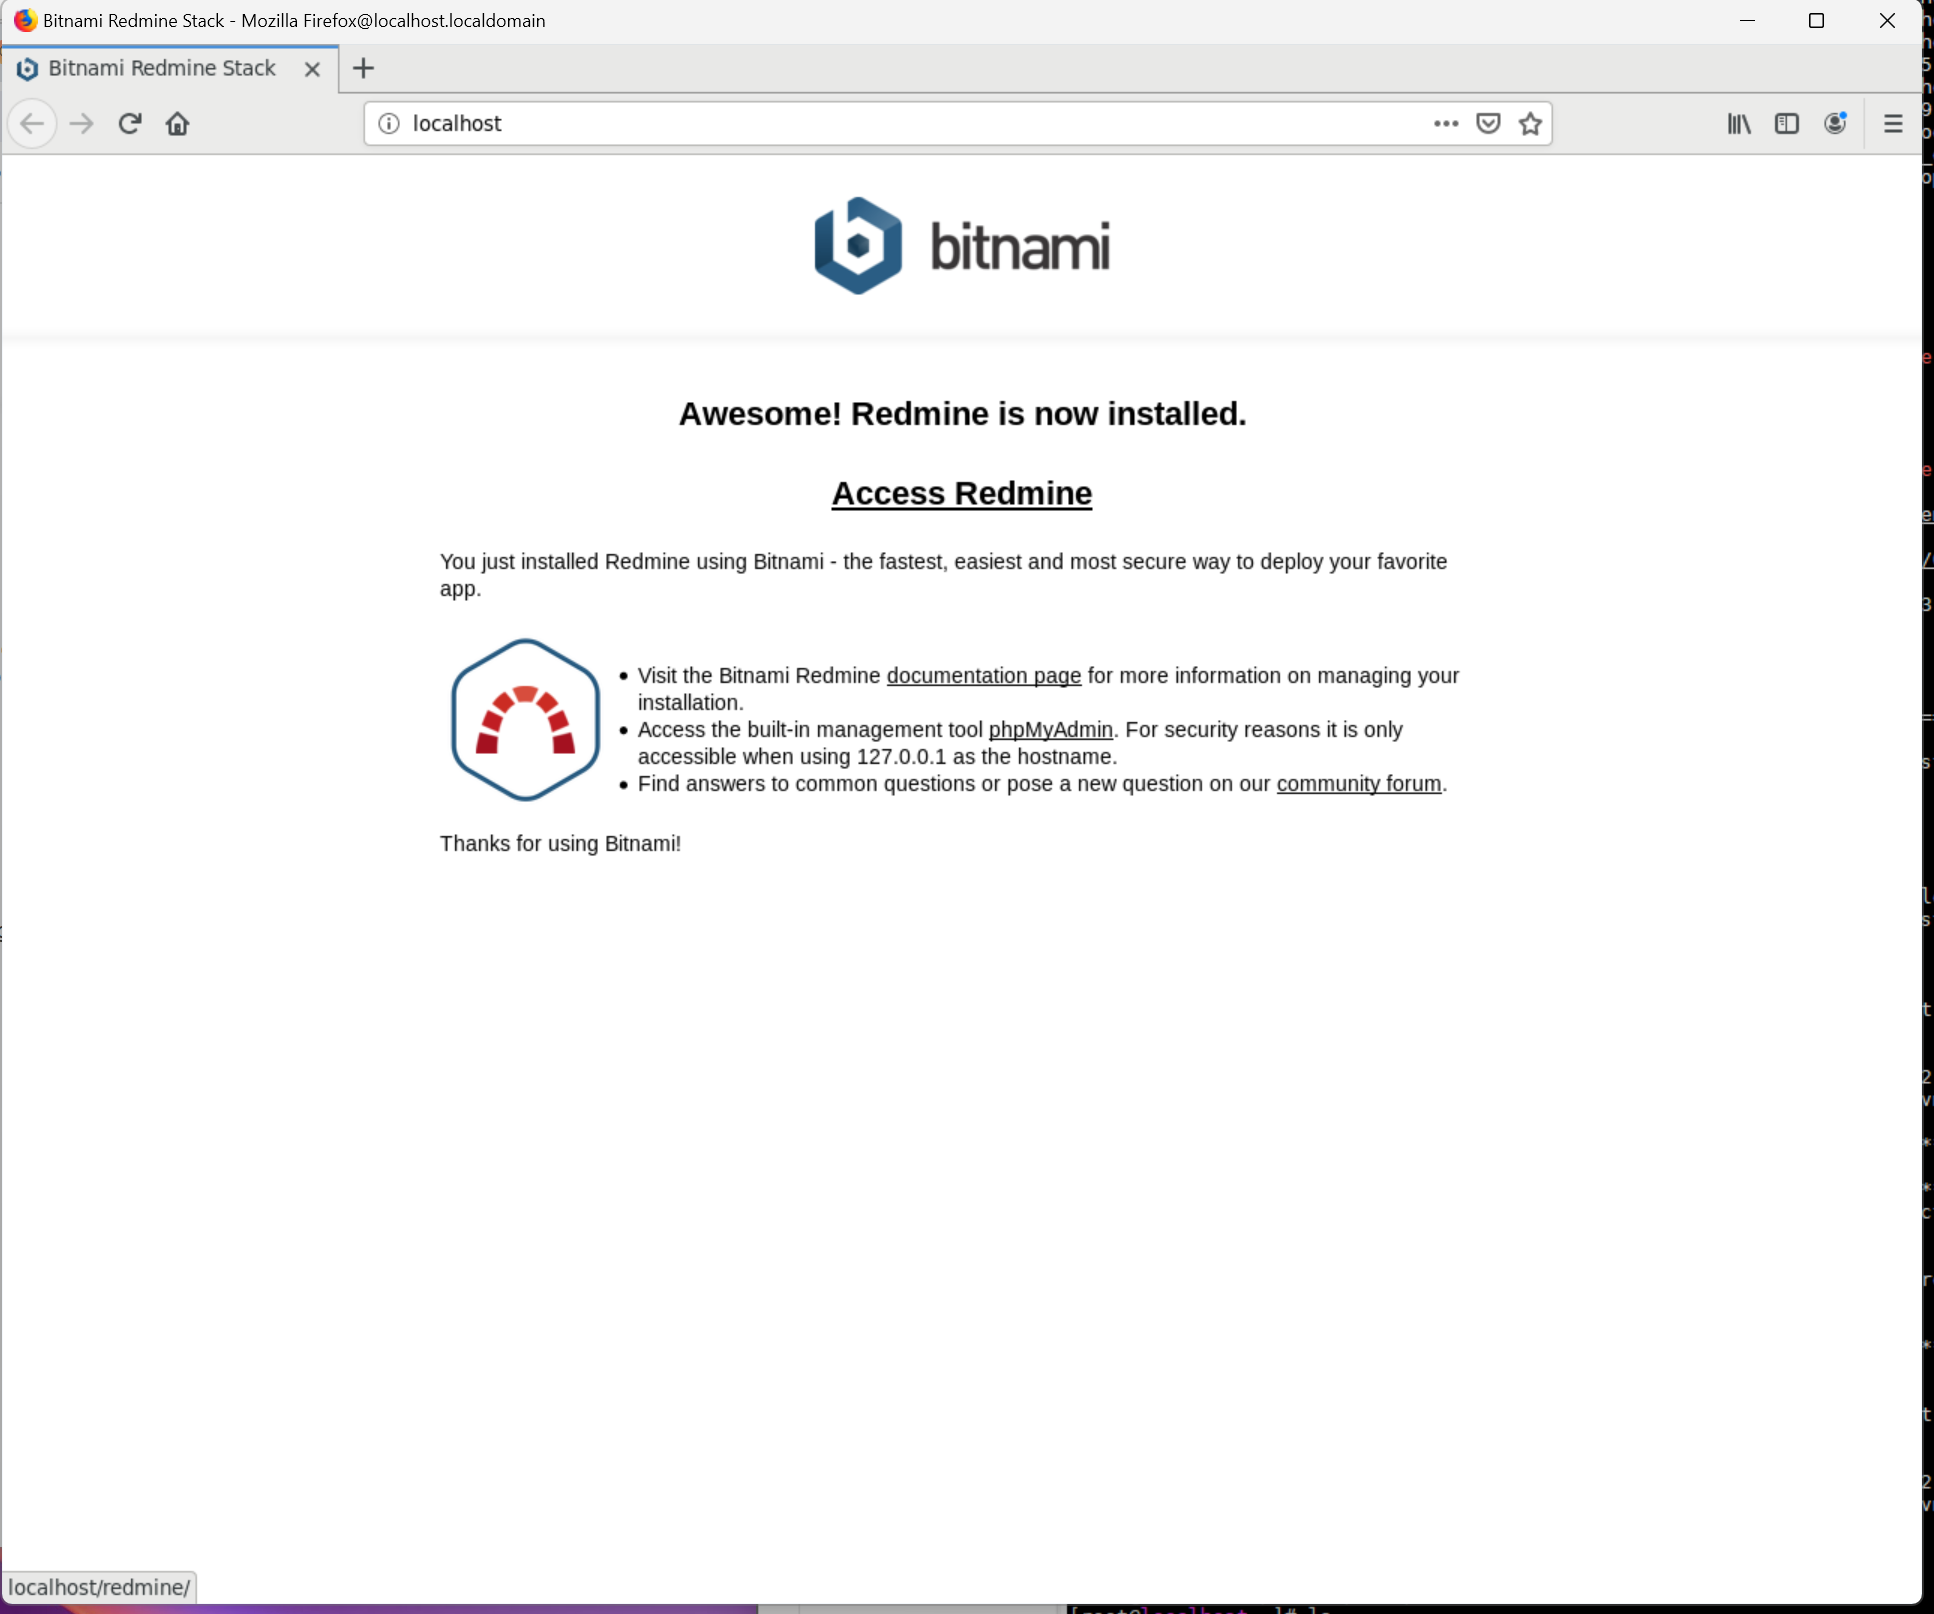Click the localhost address bar
This screenshot has width=1934, height=1614.
point(900,124)
